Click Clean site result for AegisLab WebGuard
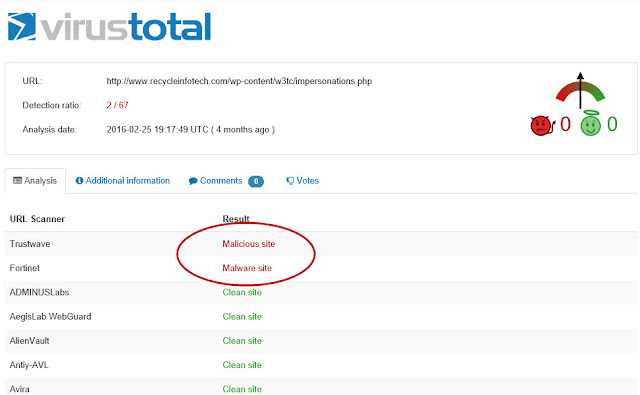The width and height of the screenshot is (640, 395). point(242,316)
